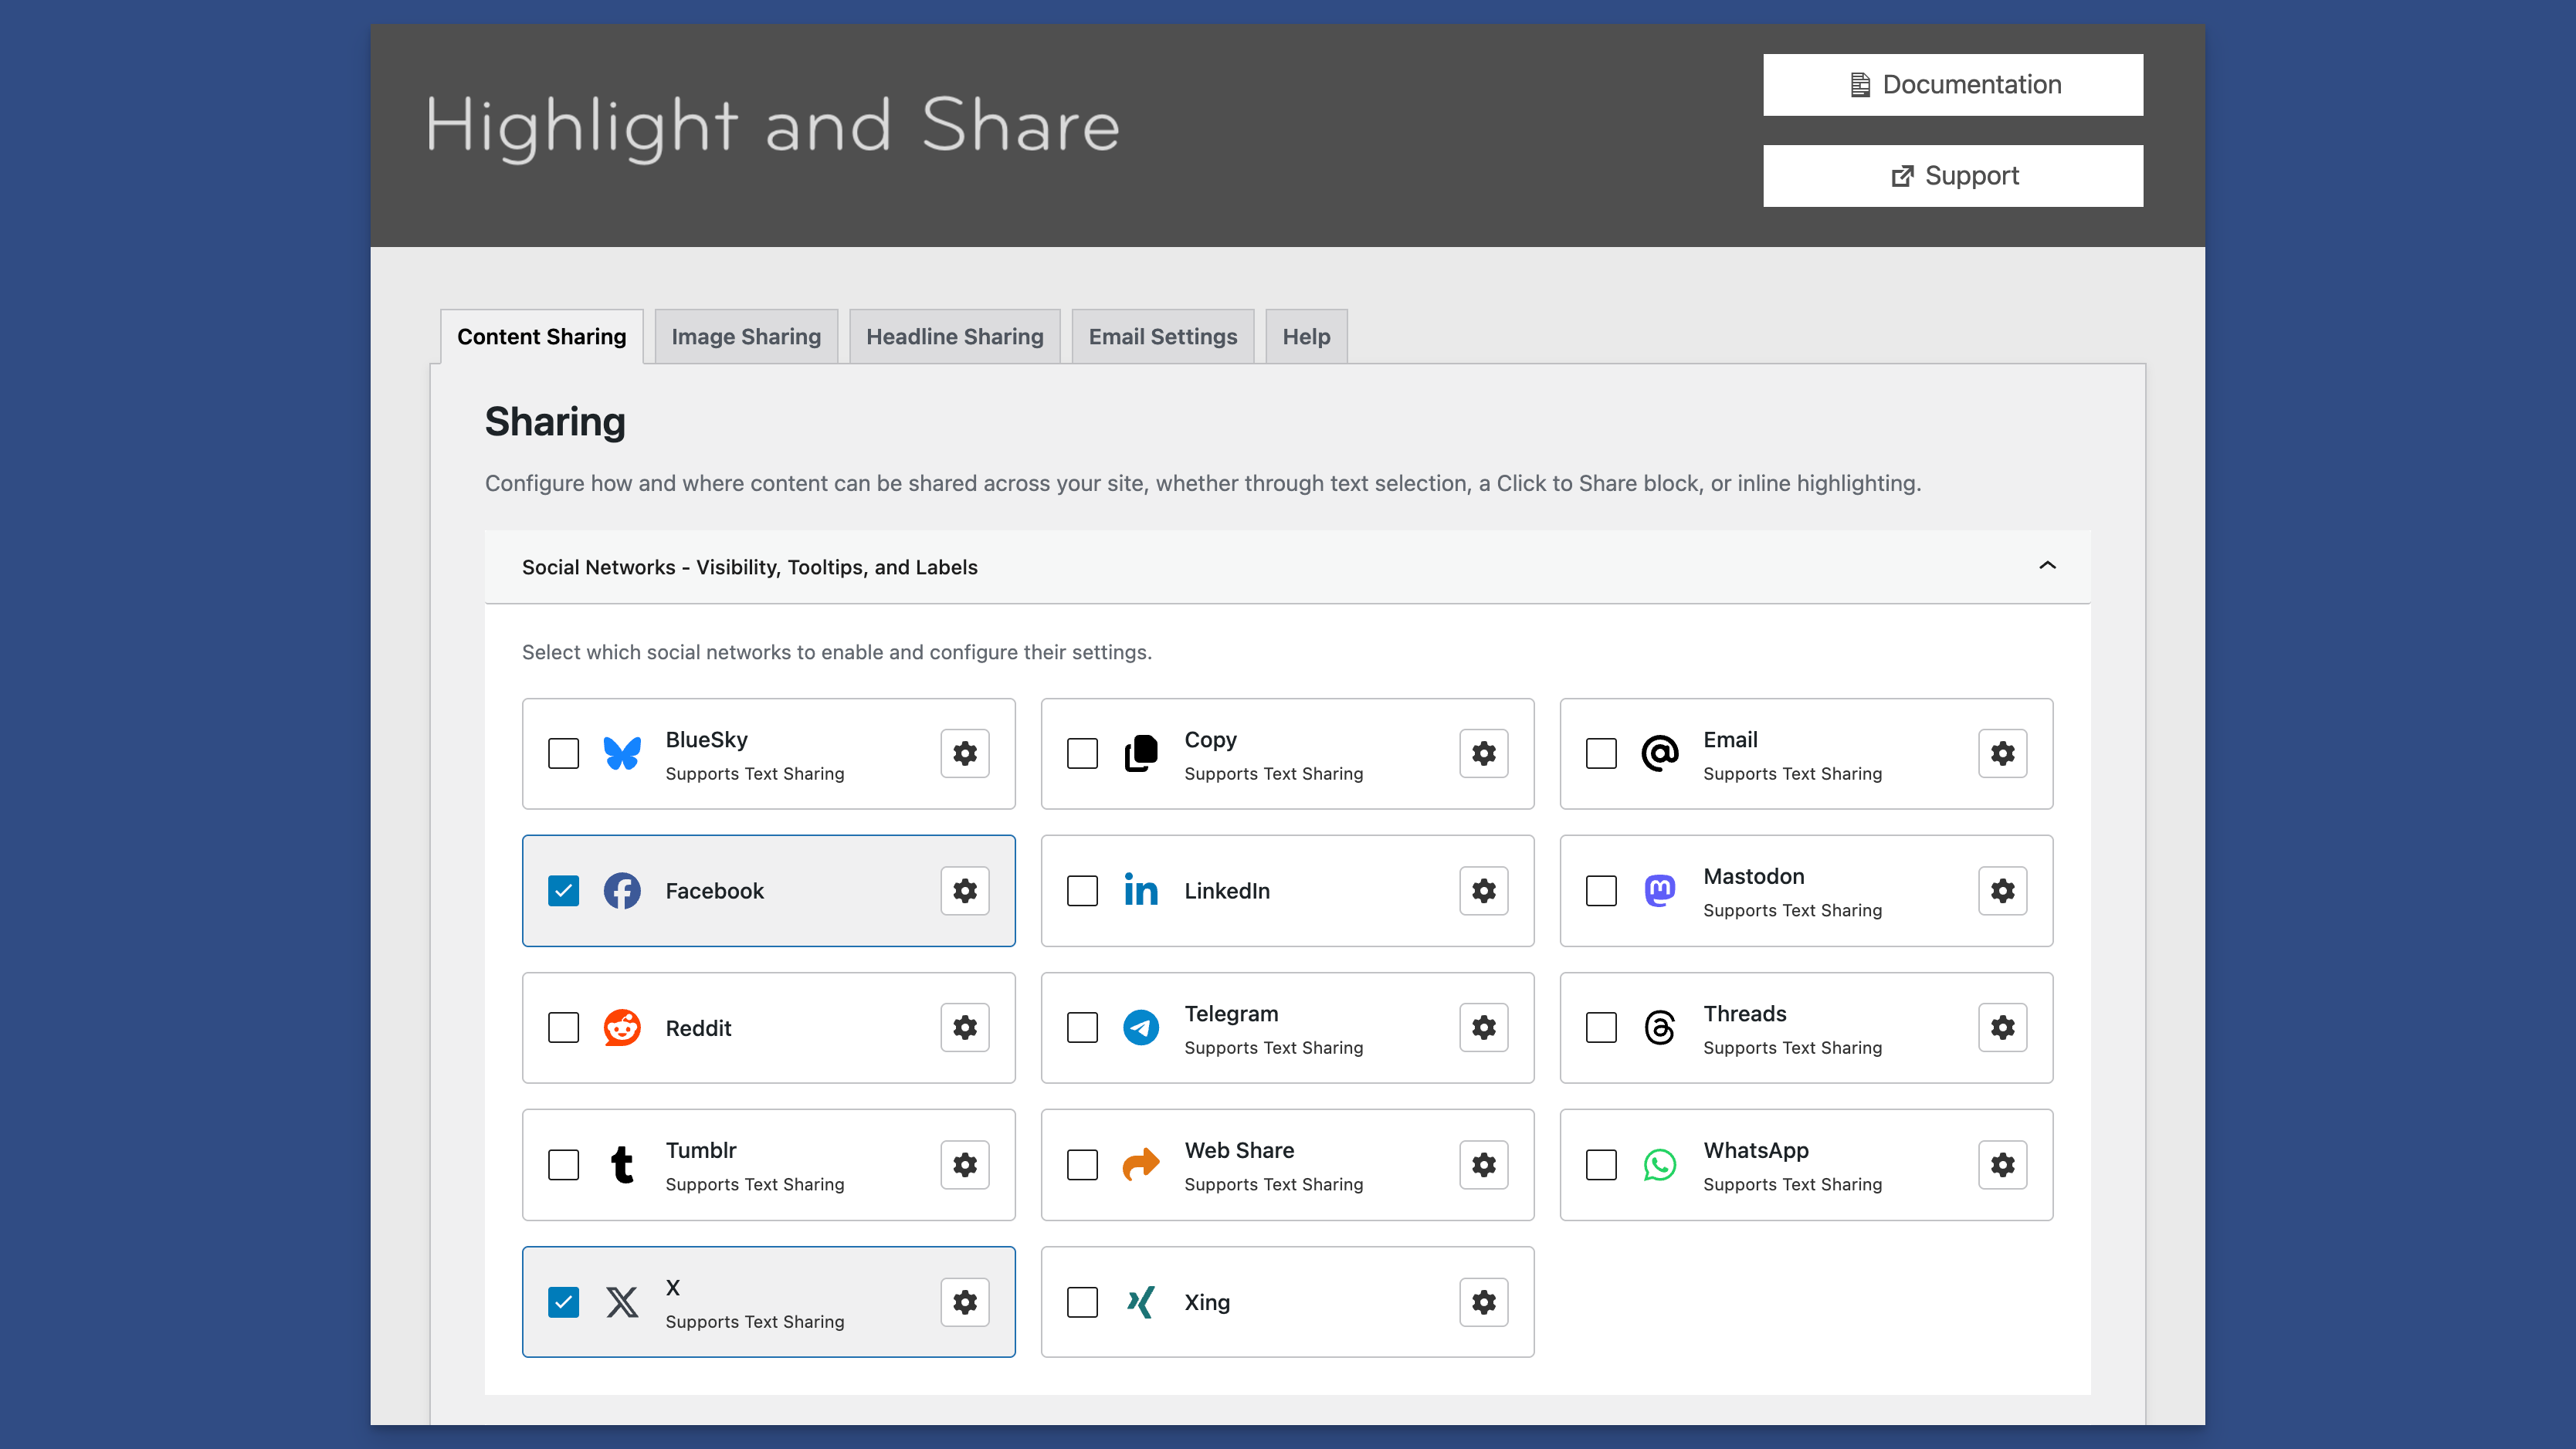Open Reddit settings gear

point(964,1027)
